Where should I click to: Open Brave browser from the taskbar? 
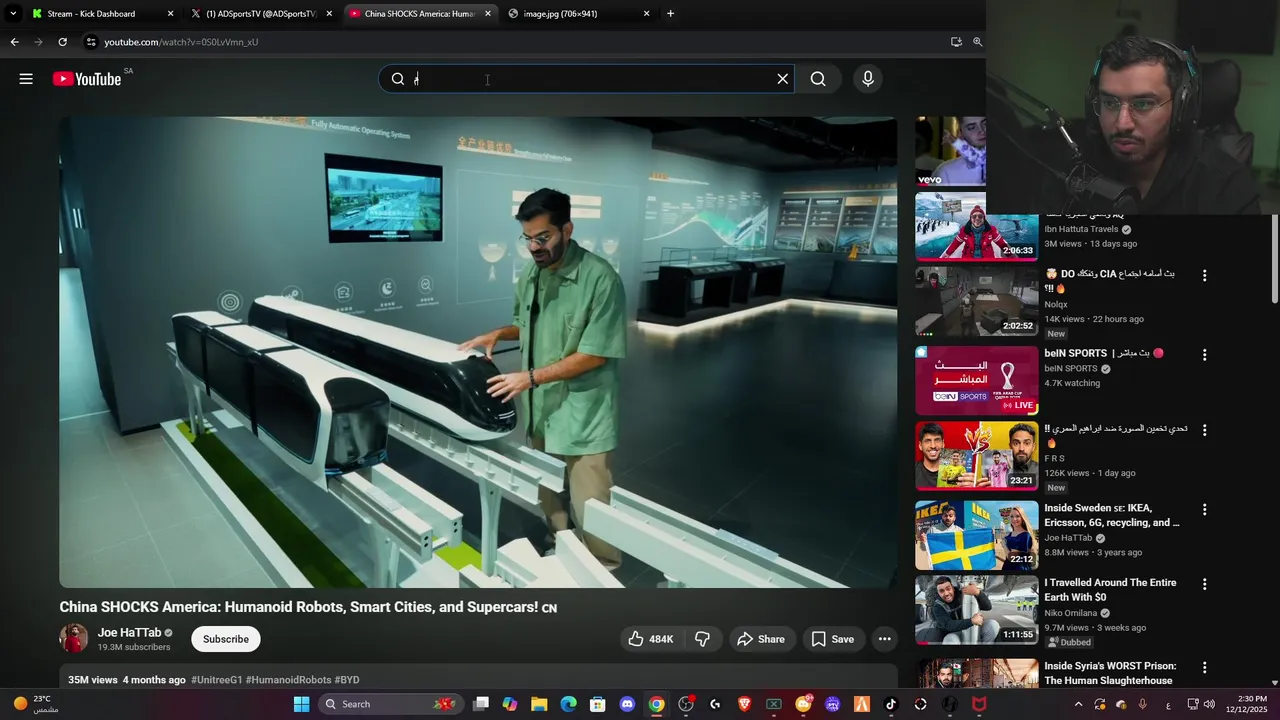pos(744,704)
